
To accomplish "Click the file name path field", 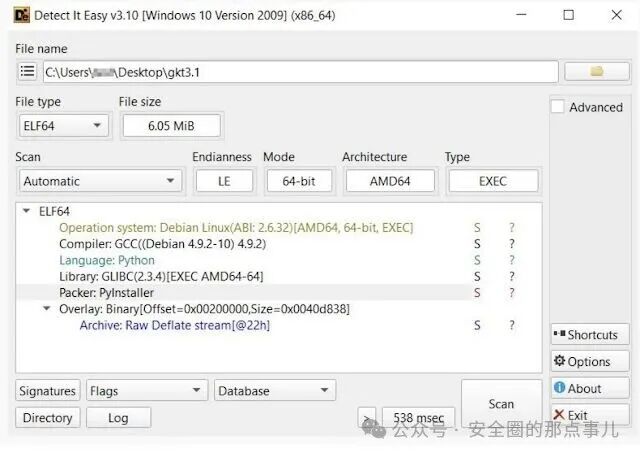I will tap(300, 72).
